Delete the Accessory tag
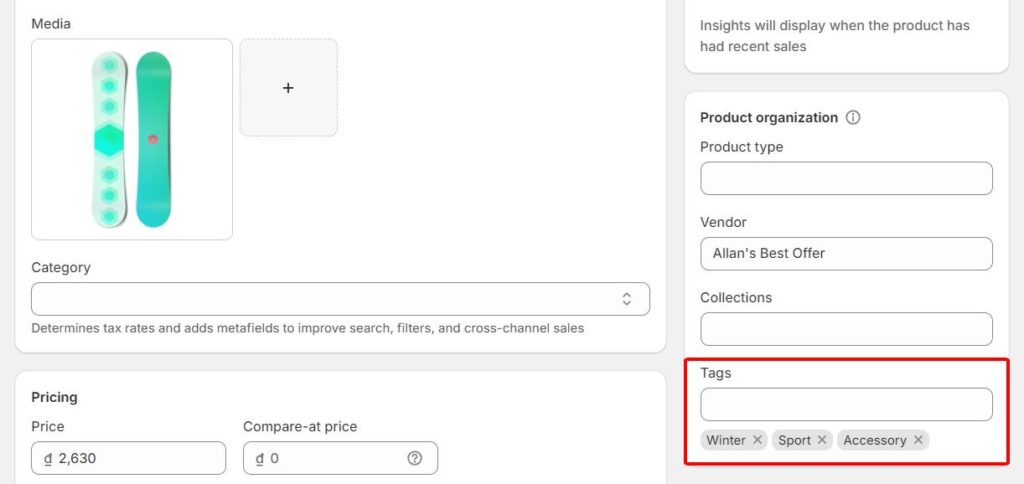 (918, 440)
